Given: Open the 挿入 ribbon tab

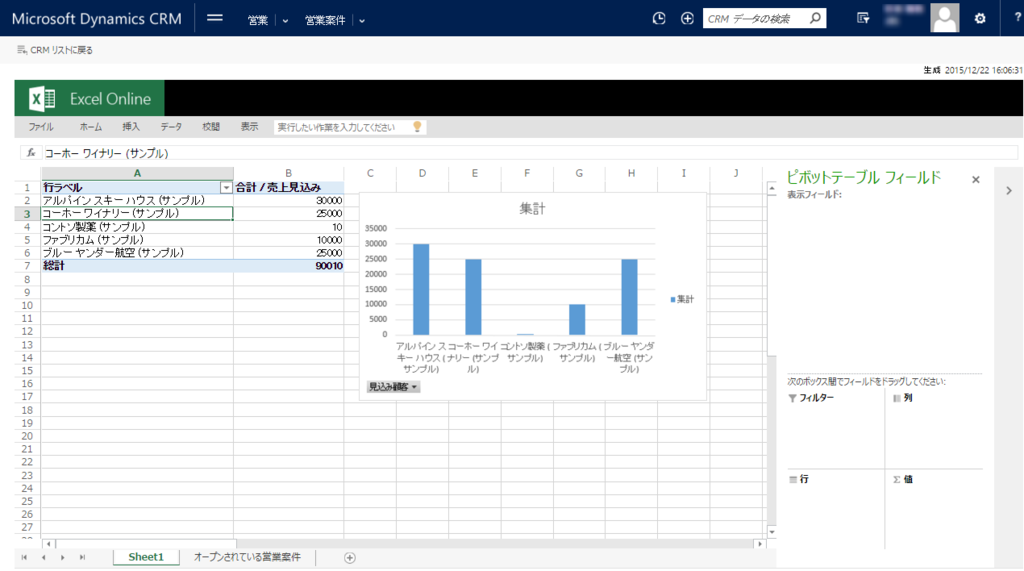Looking at the screenshot, I should pos(131,127).
